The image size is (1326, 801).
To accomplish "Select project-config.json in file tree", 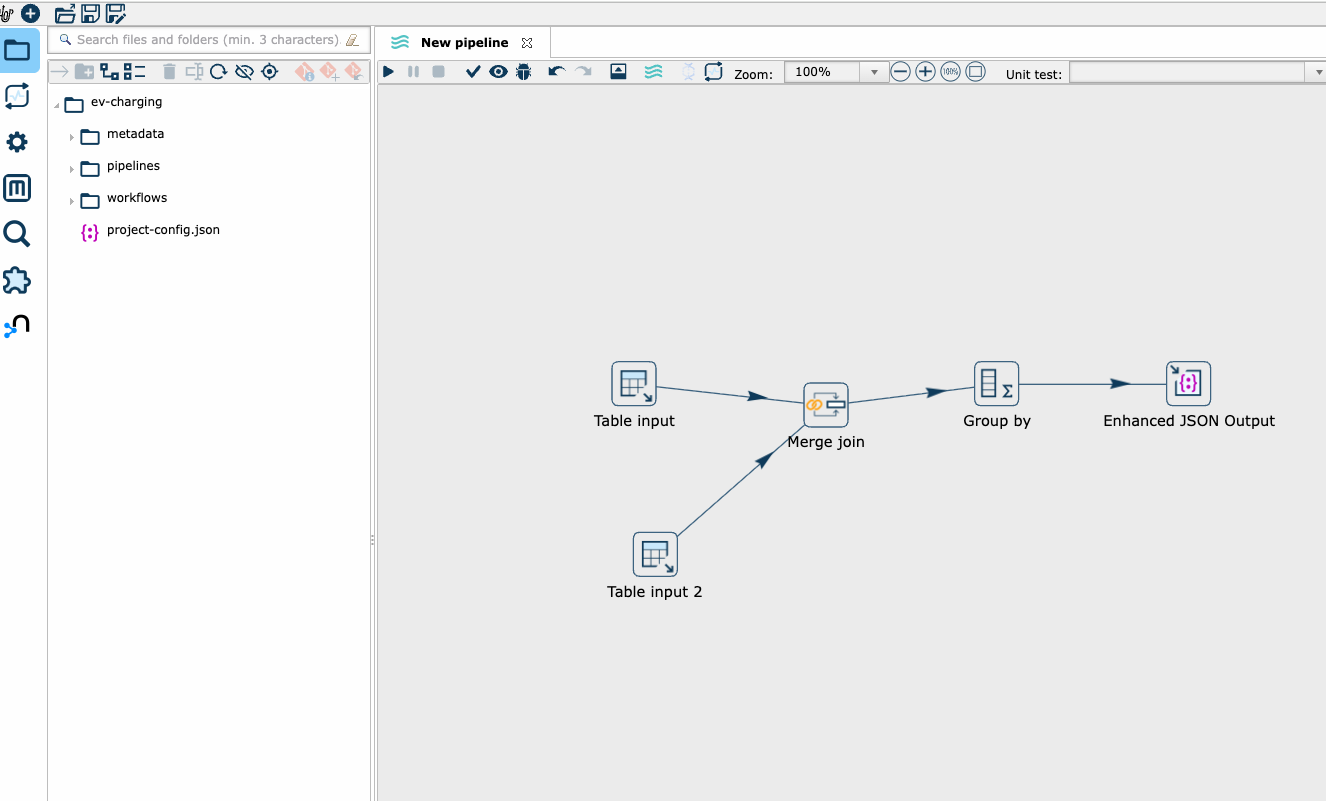I will (x=162, y=230).
